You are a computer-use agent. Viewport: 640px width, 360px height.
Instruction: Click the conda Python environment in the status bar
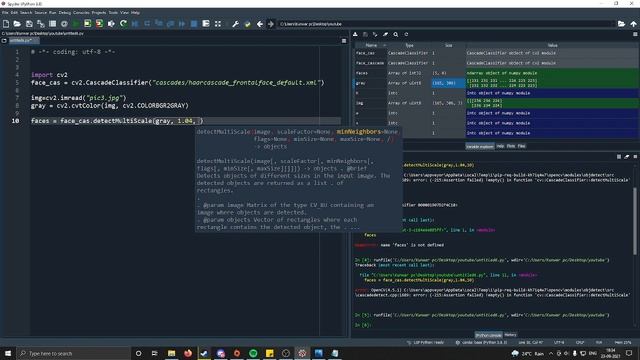click(481, 342)
